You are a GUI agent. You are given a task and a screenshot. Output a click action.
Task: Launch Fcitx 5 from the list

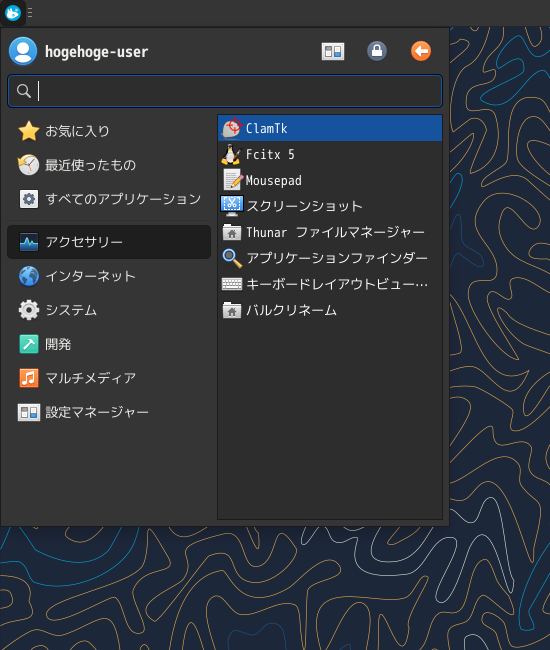point(330,155)
